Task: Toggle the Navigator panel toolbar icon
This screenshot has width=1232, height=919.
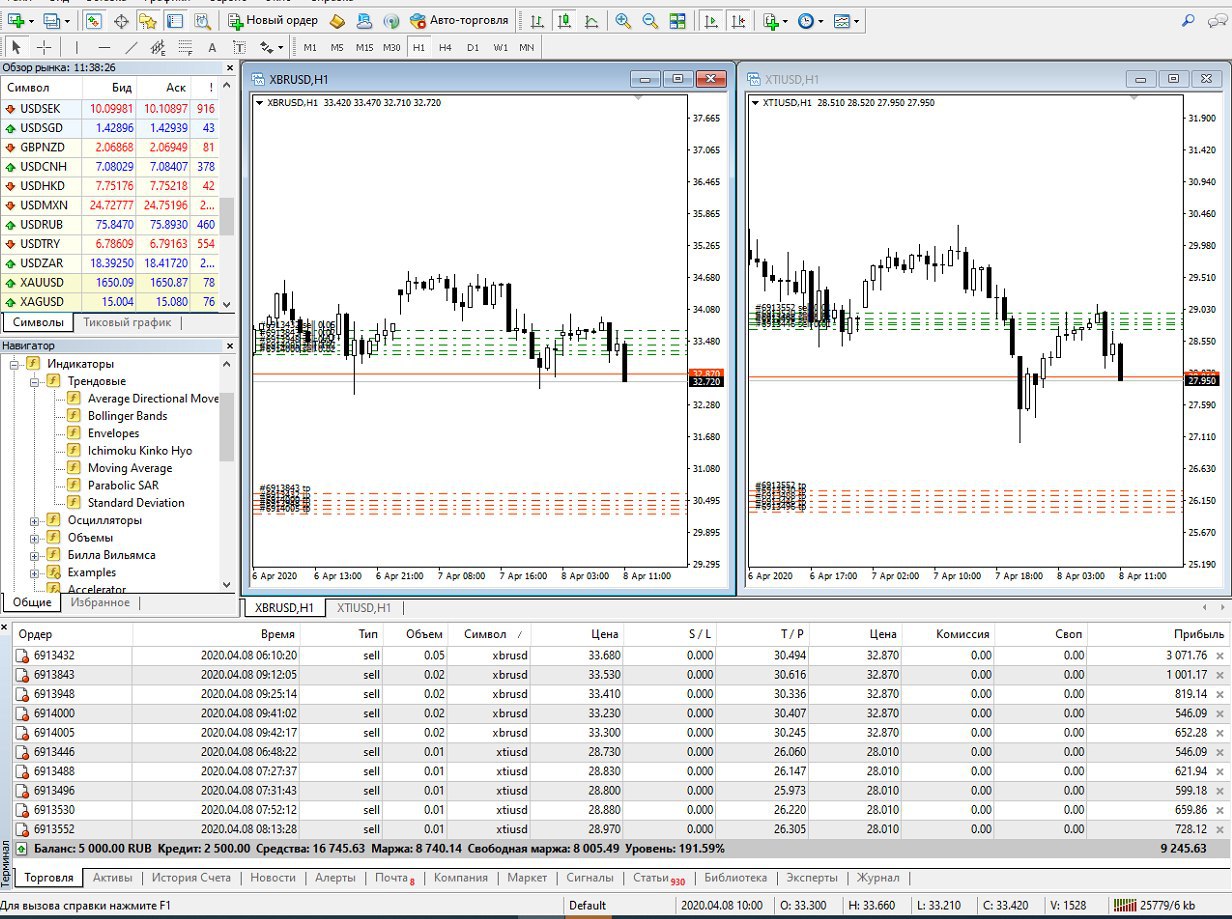Action: tap(147, 20)
